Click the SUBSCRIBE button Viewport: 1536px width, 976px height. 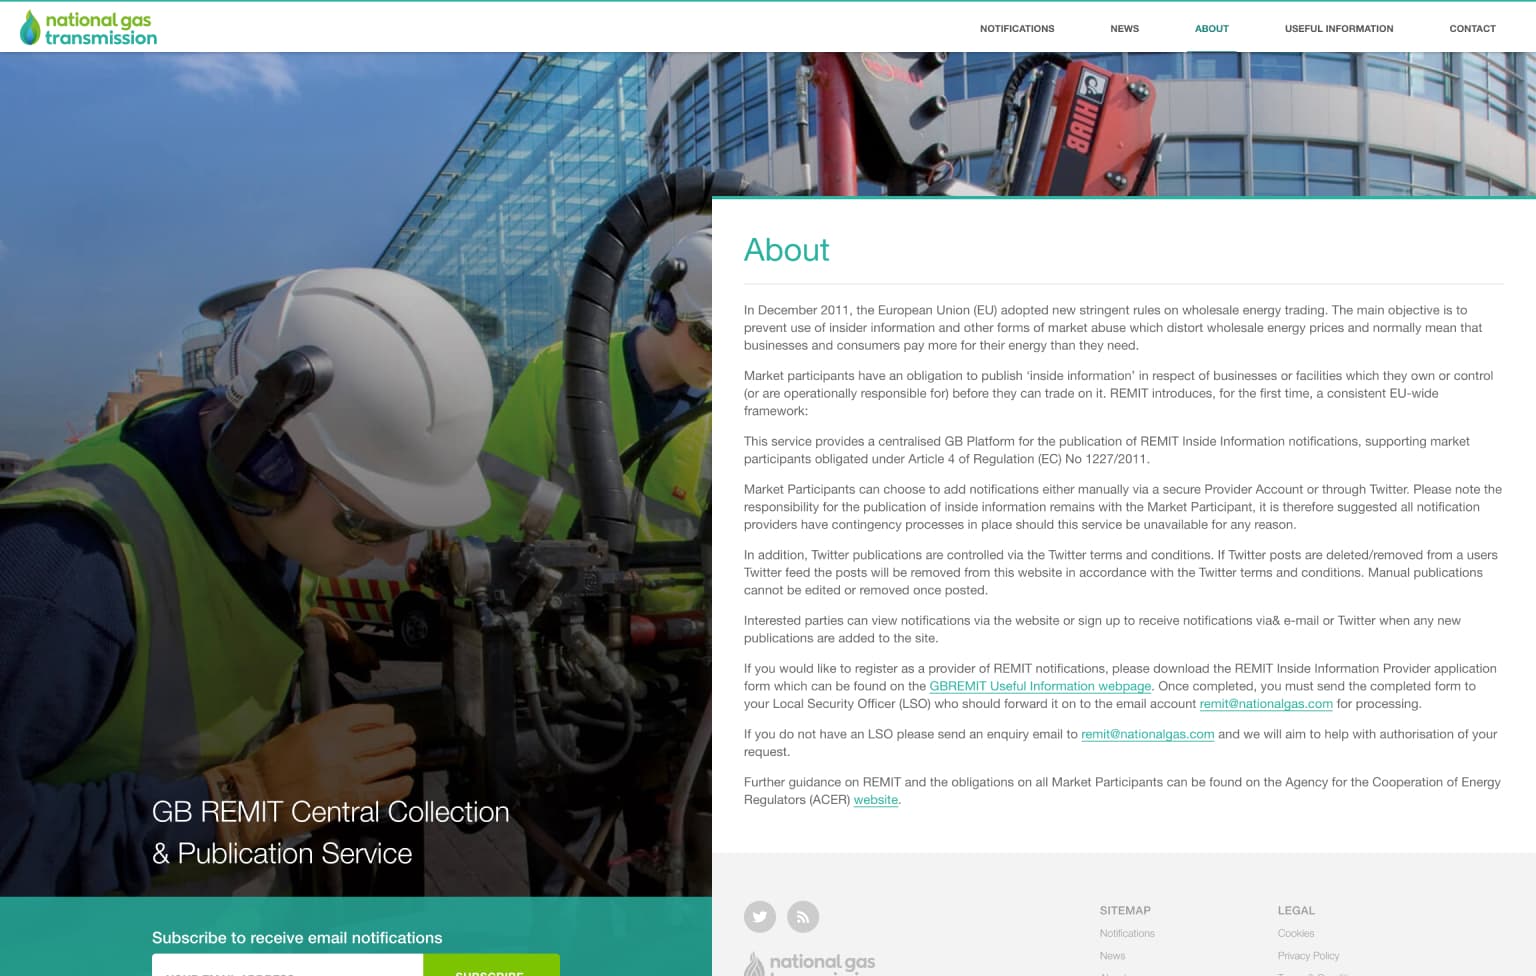coord(490,971)
